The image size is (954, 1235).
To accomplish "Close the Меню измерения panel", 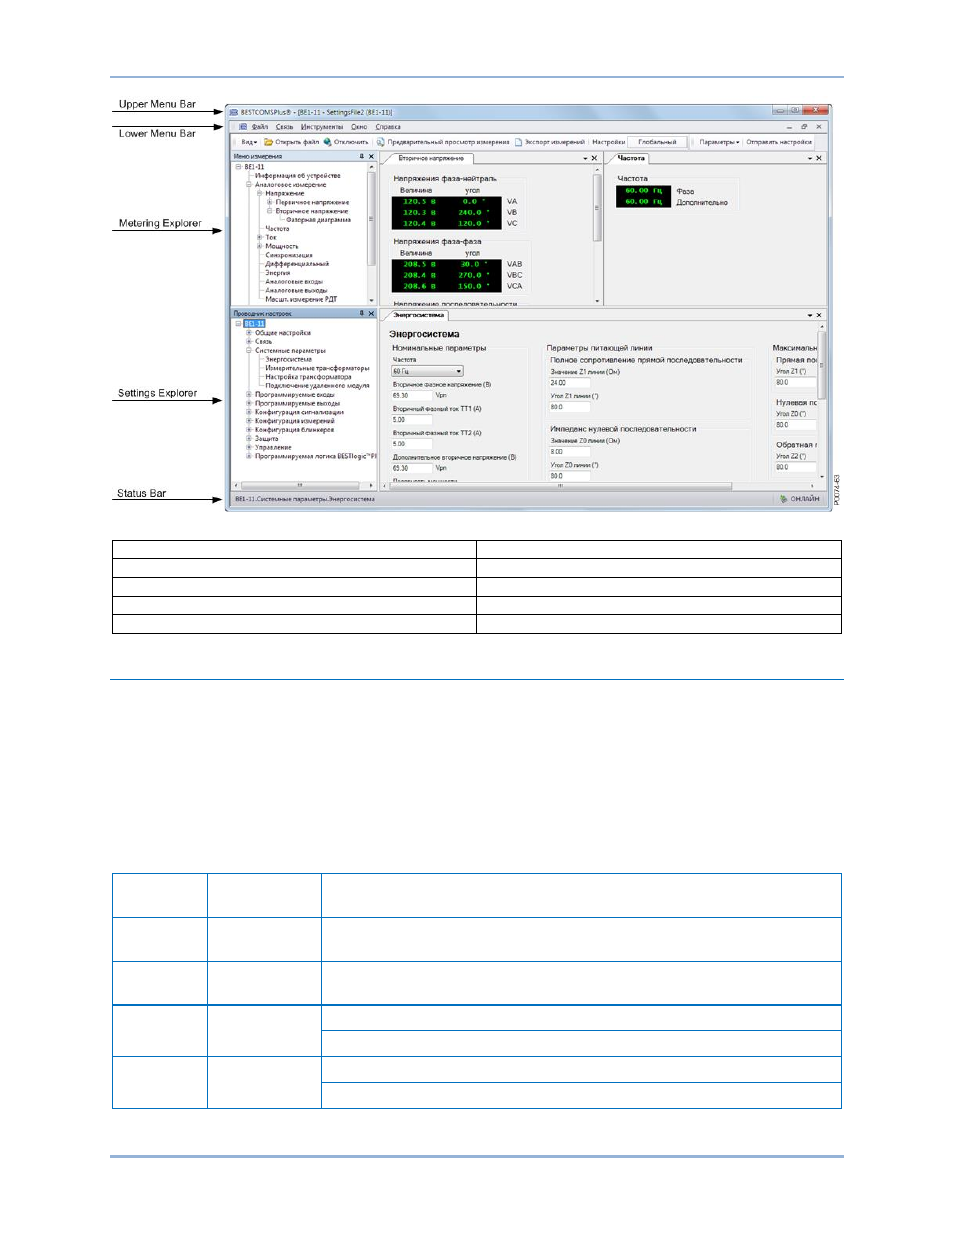I will pos(371,156).
